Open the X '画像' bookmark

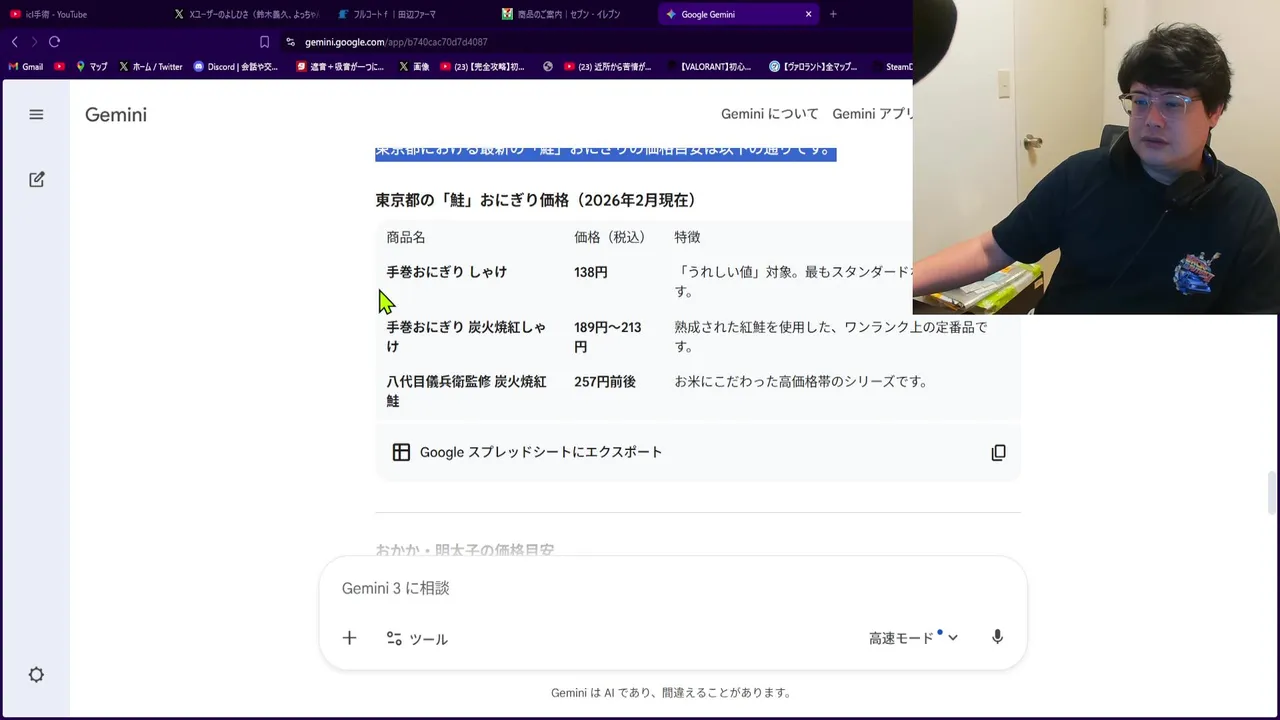[414, 67]
